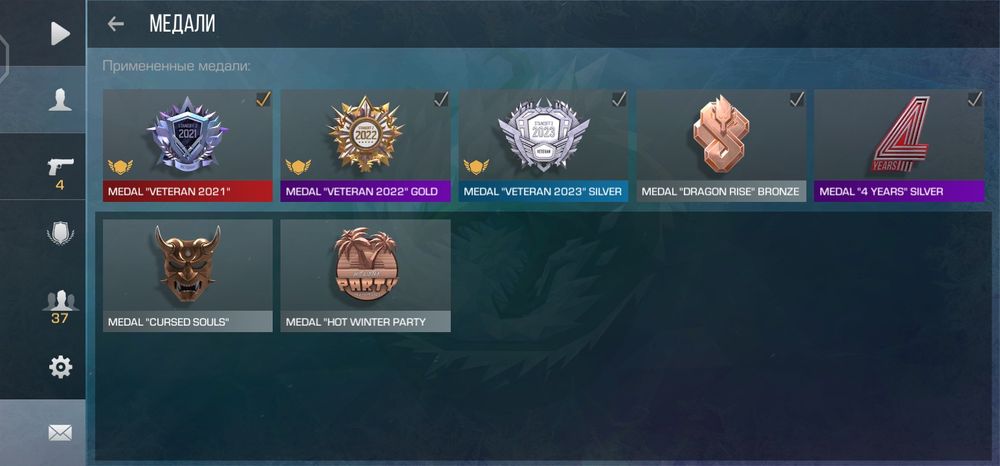Screen dimensions: 1000x466
Task: Click the Veteran 2023 silver winged badge
Action: 543,134
